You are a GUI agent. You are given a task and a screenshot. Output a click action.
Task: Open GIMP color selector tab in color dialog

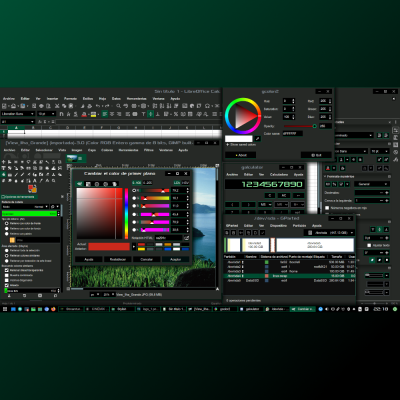pos(79,184)
